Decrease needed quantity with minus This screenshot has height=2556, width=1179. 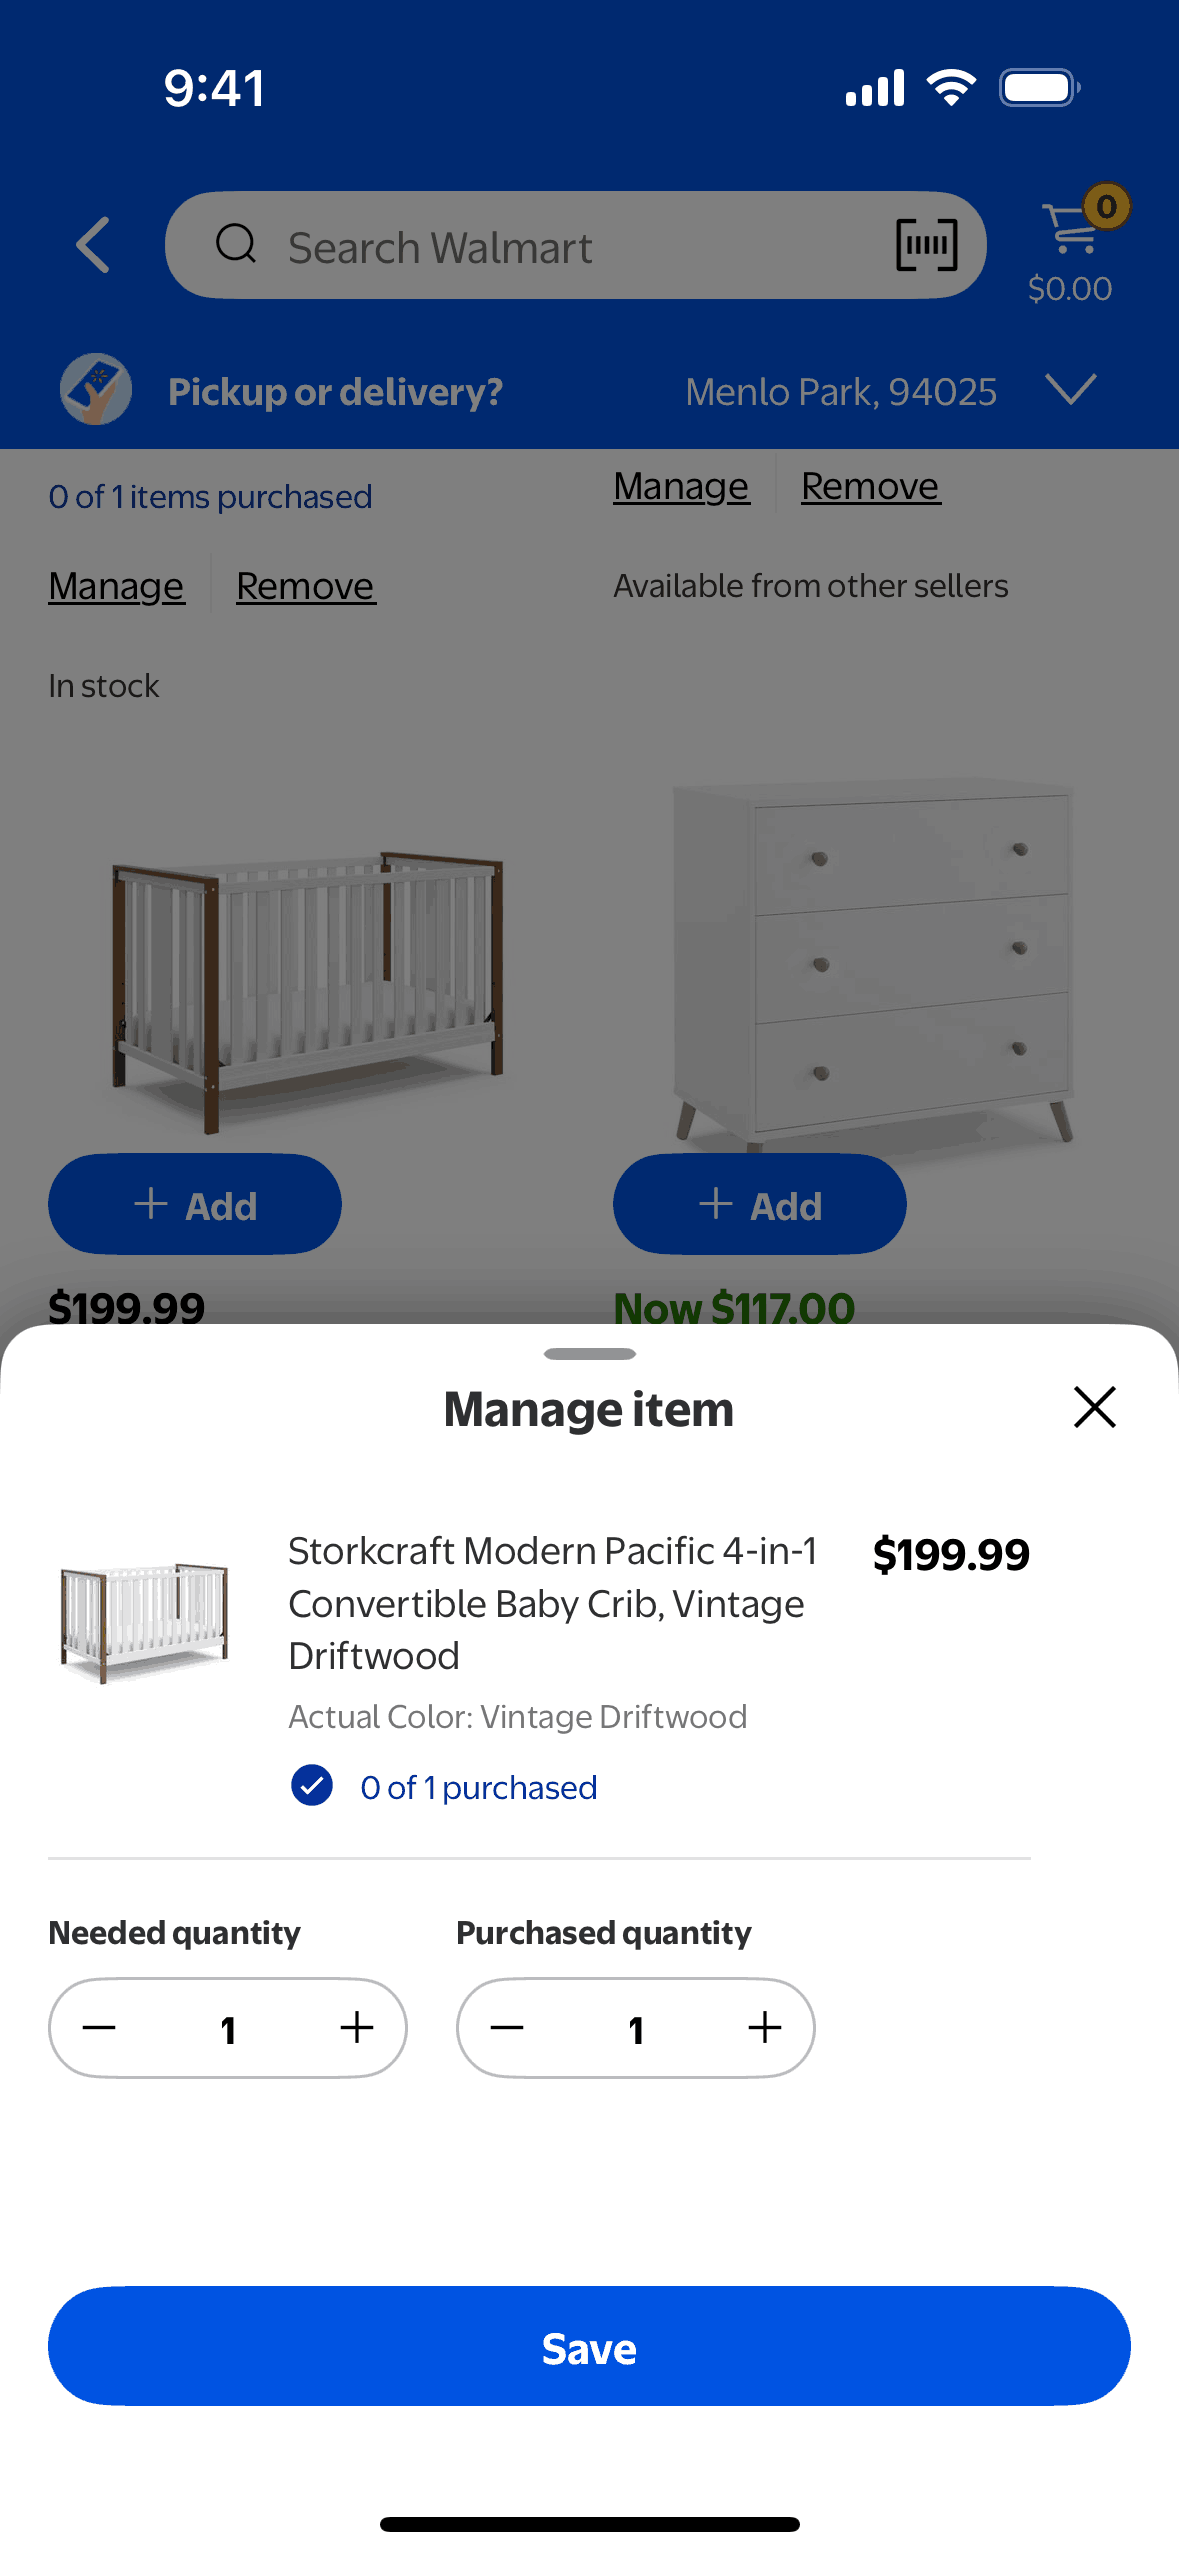(99, 2028)
